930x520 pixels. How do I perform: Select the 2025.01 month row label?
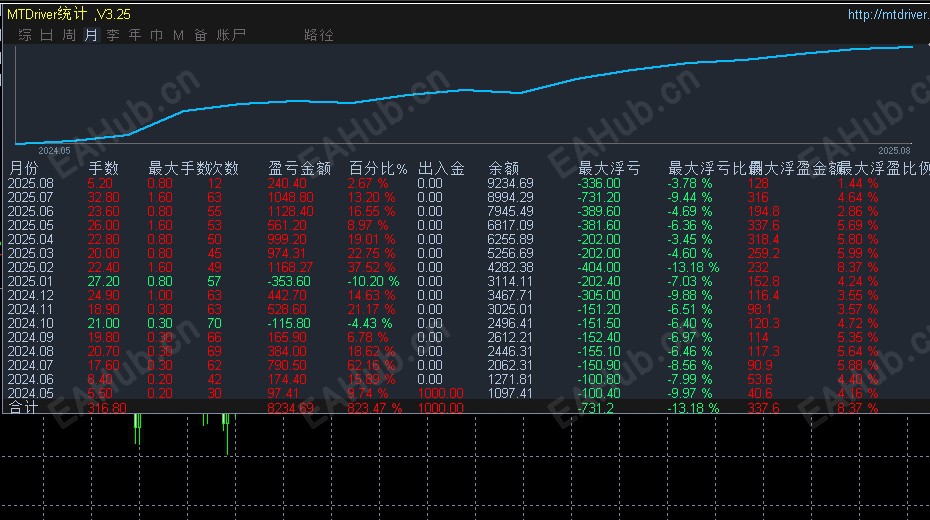click(x=30, y=282)
